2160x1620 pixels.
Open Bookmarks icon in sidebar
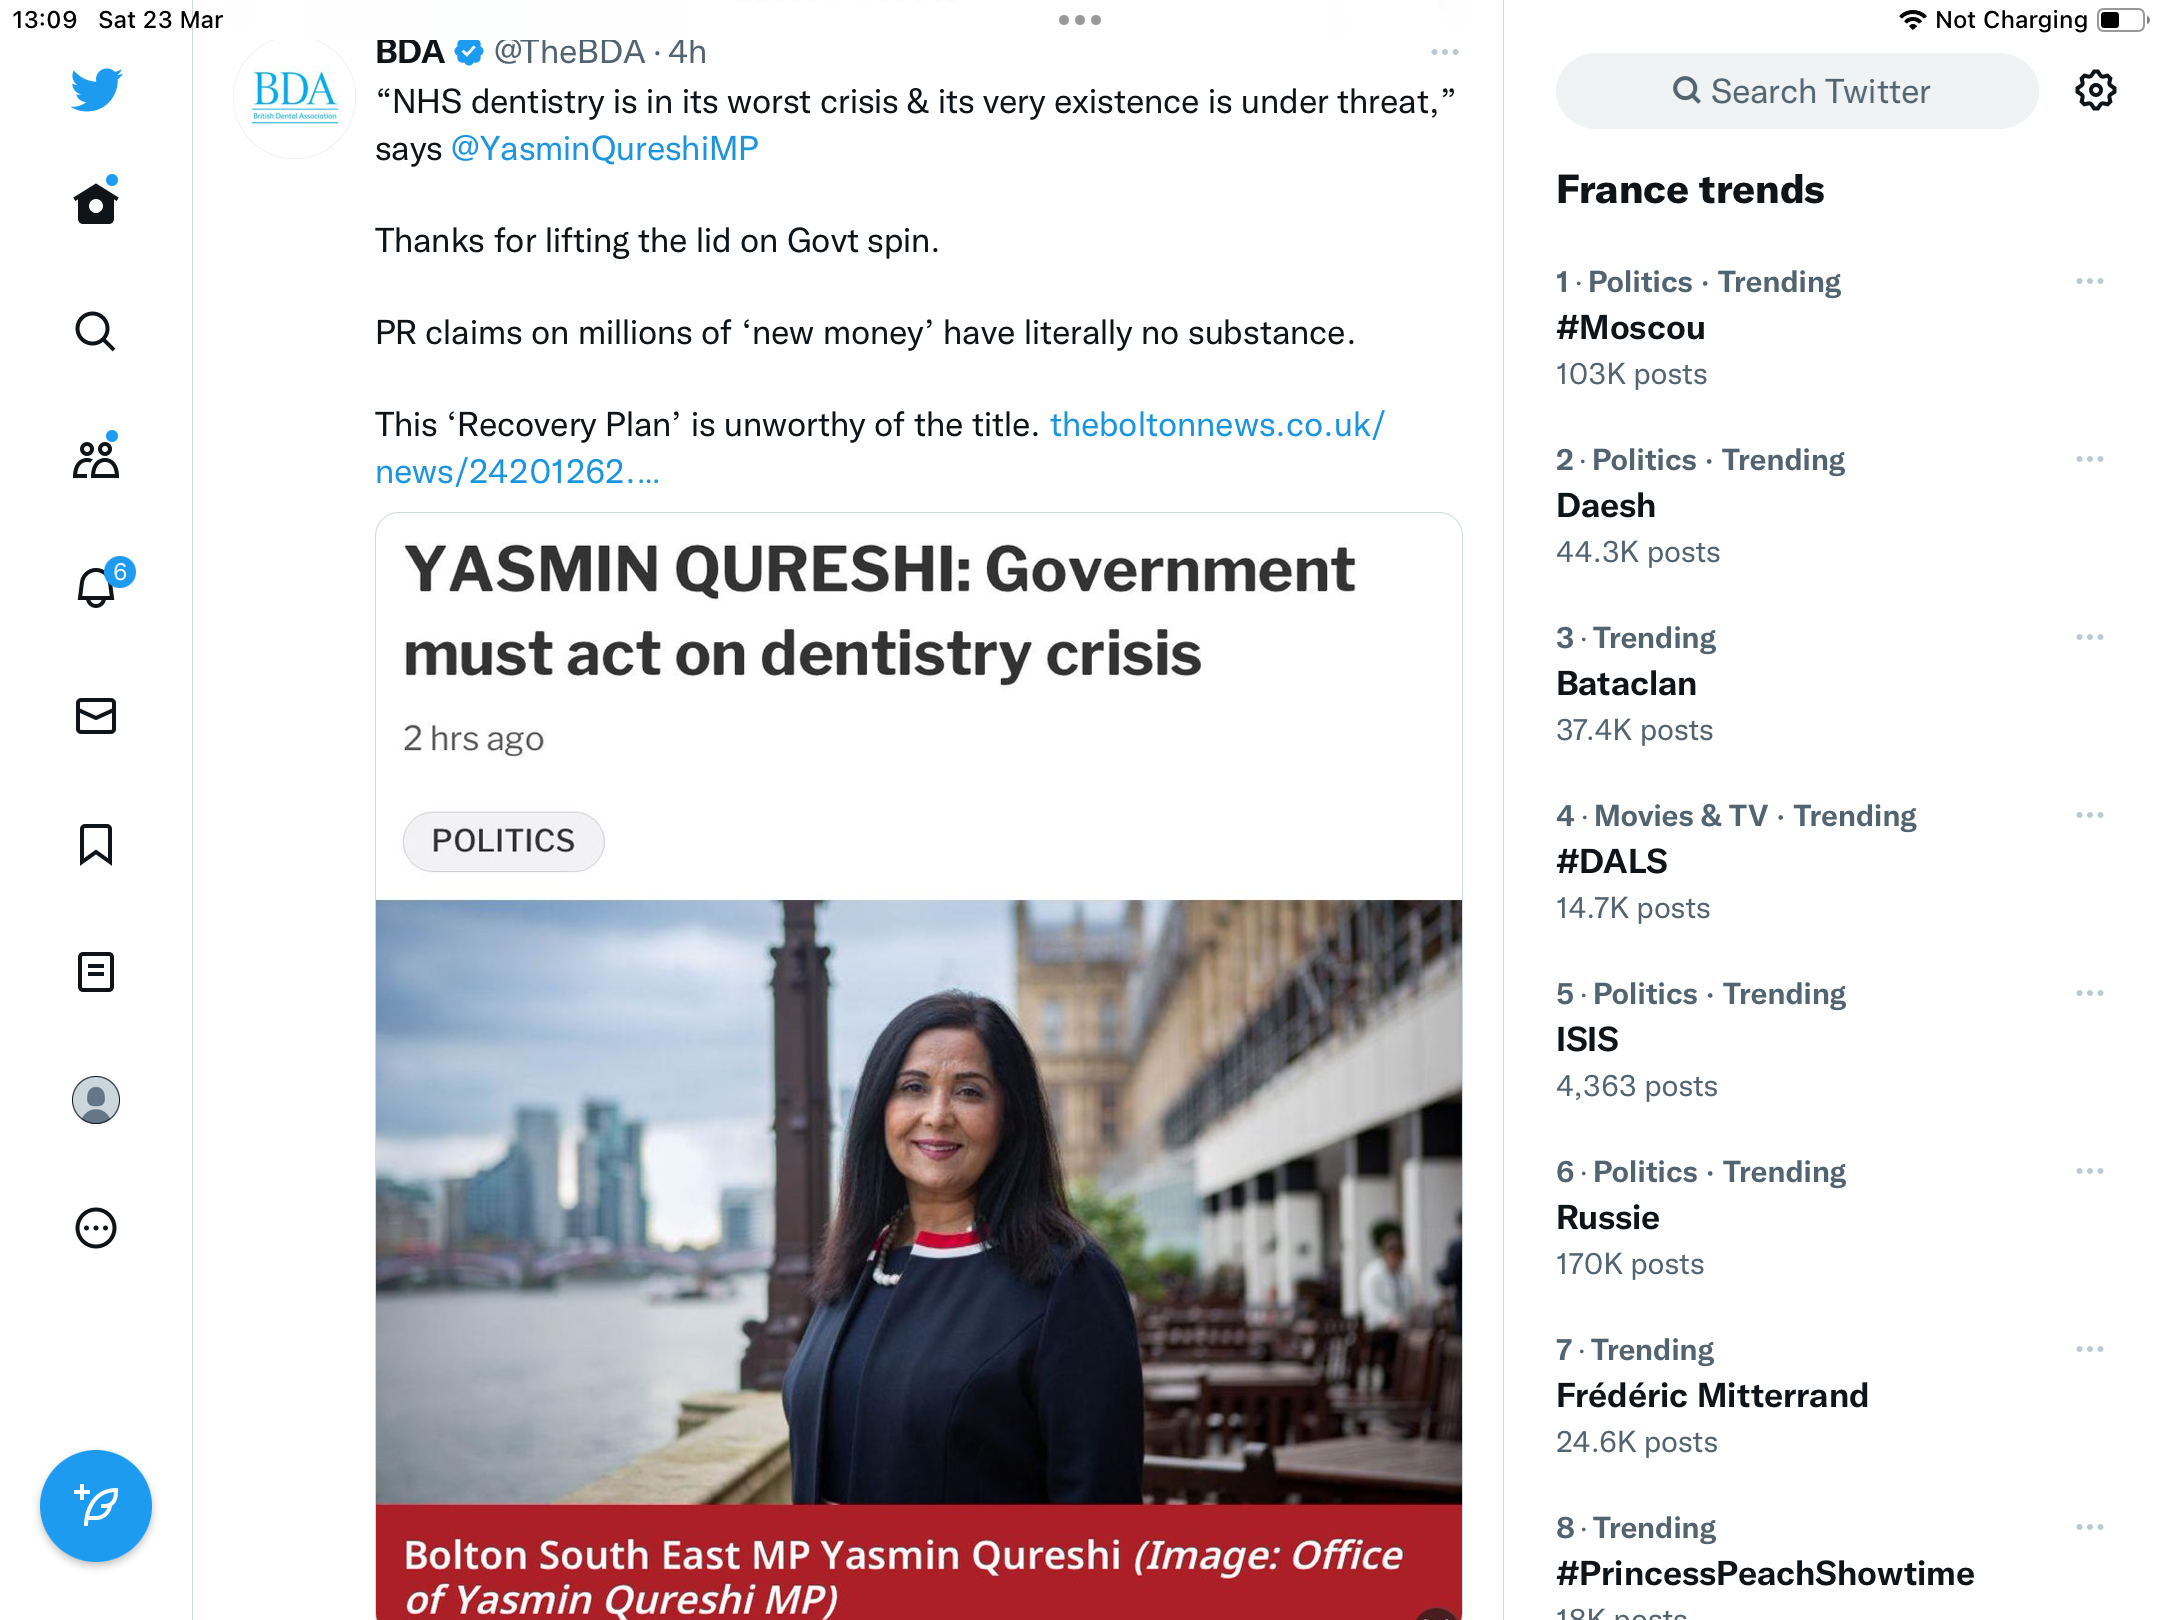tap(96, 844)
